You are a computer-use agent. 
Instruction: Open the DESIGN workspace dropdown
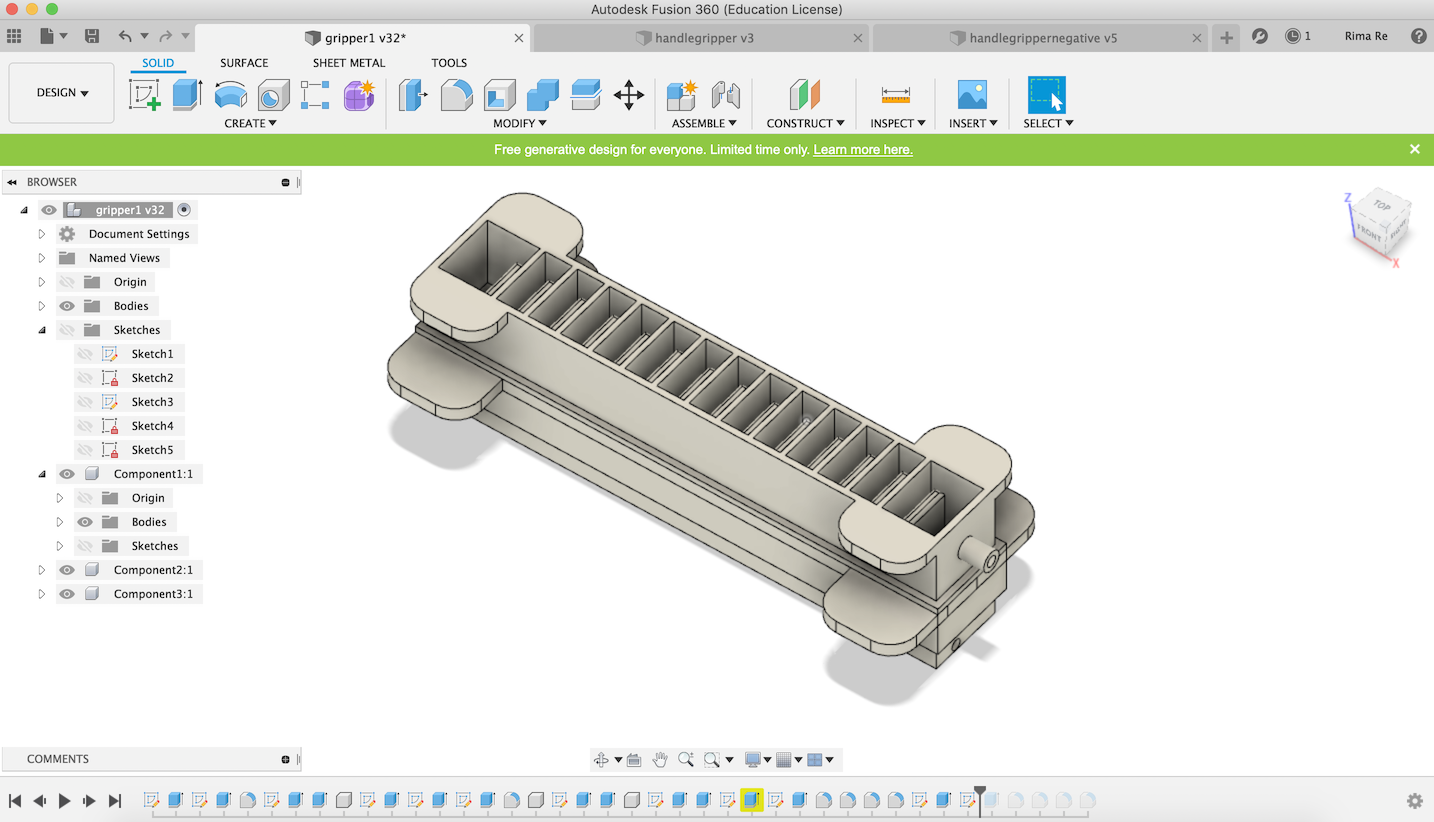click(62, 93)
